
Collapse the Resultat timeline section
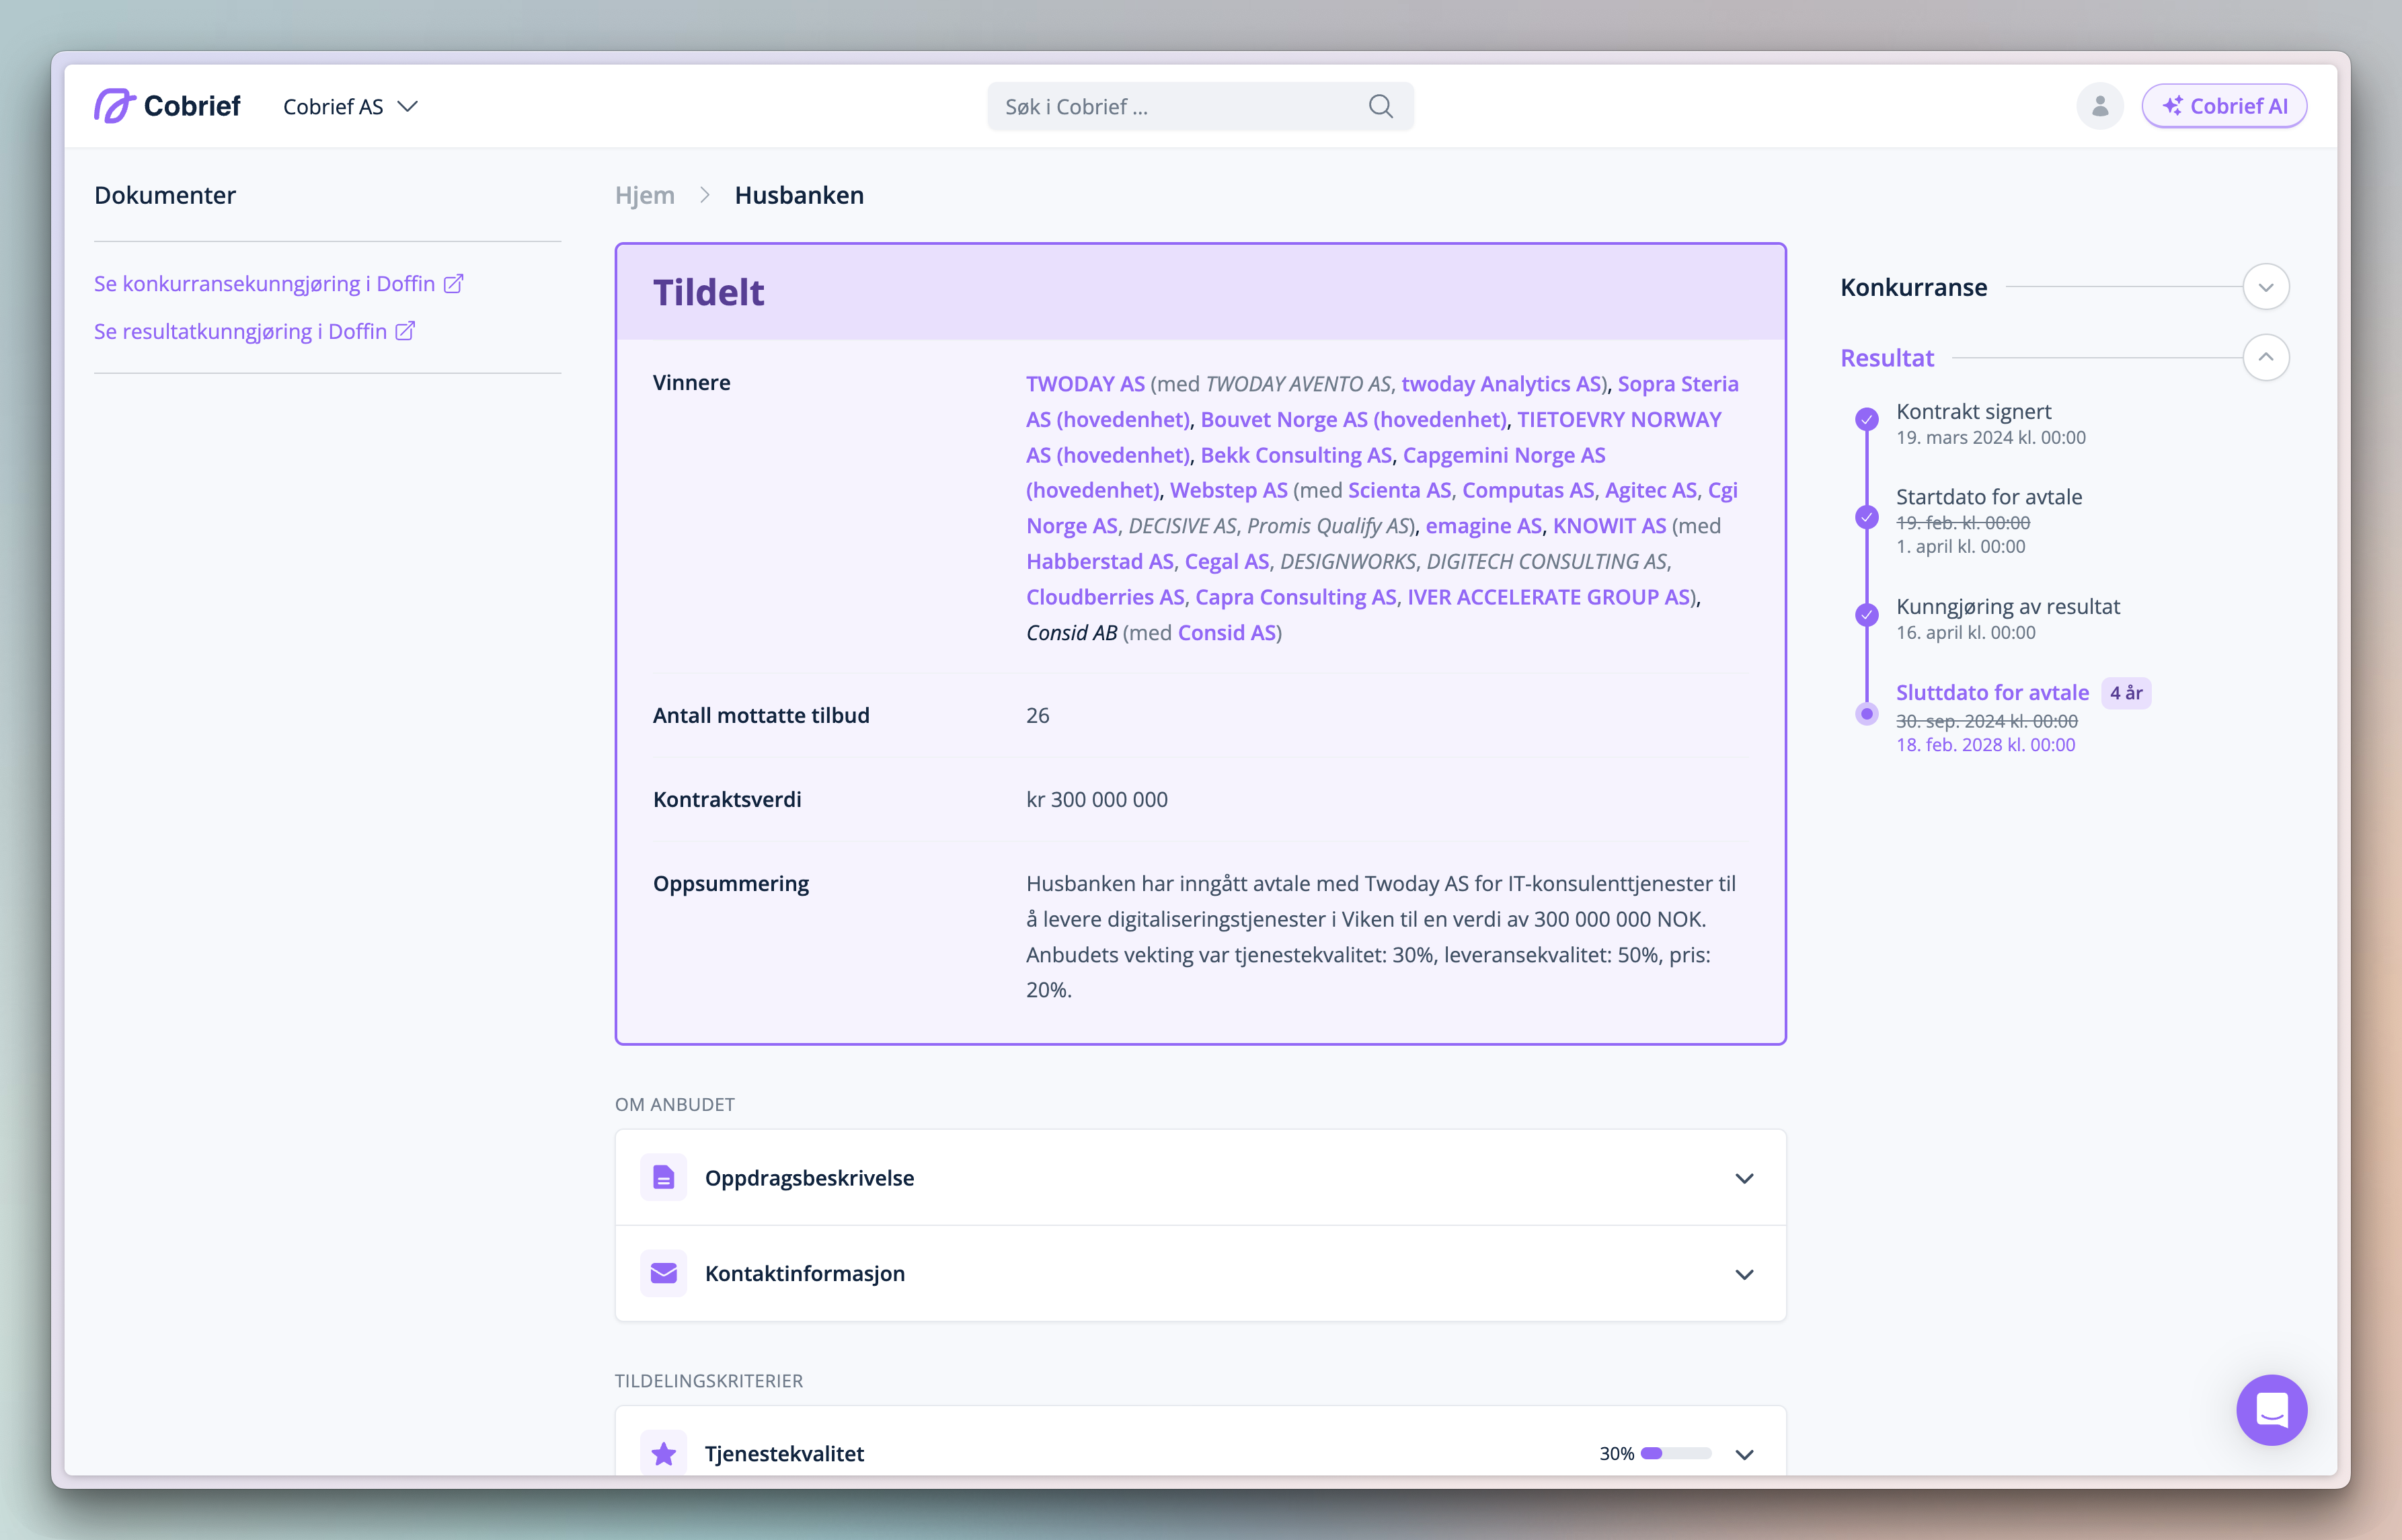[2265, 358]
